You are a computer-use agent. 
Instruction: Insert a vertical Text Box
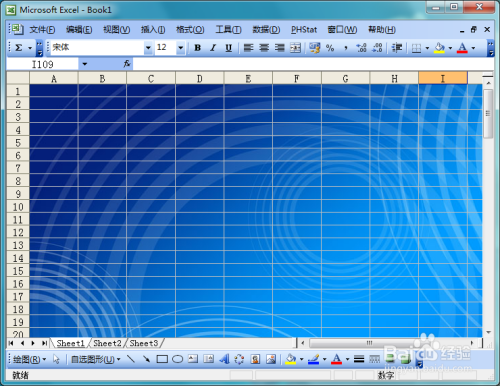209,359
